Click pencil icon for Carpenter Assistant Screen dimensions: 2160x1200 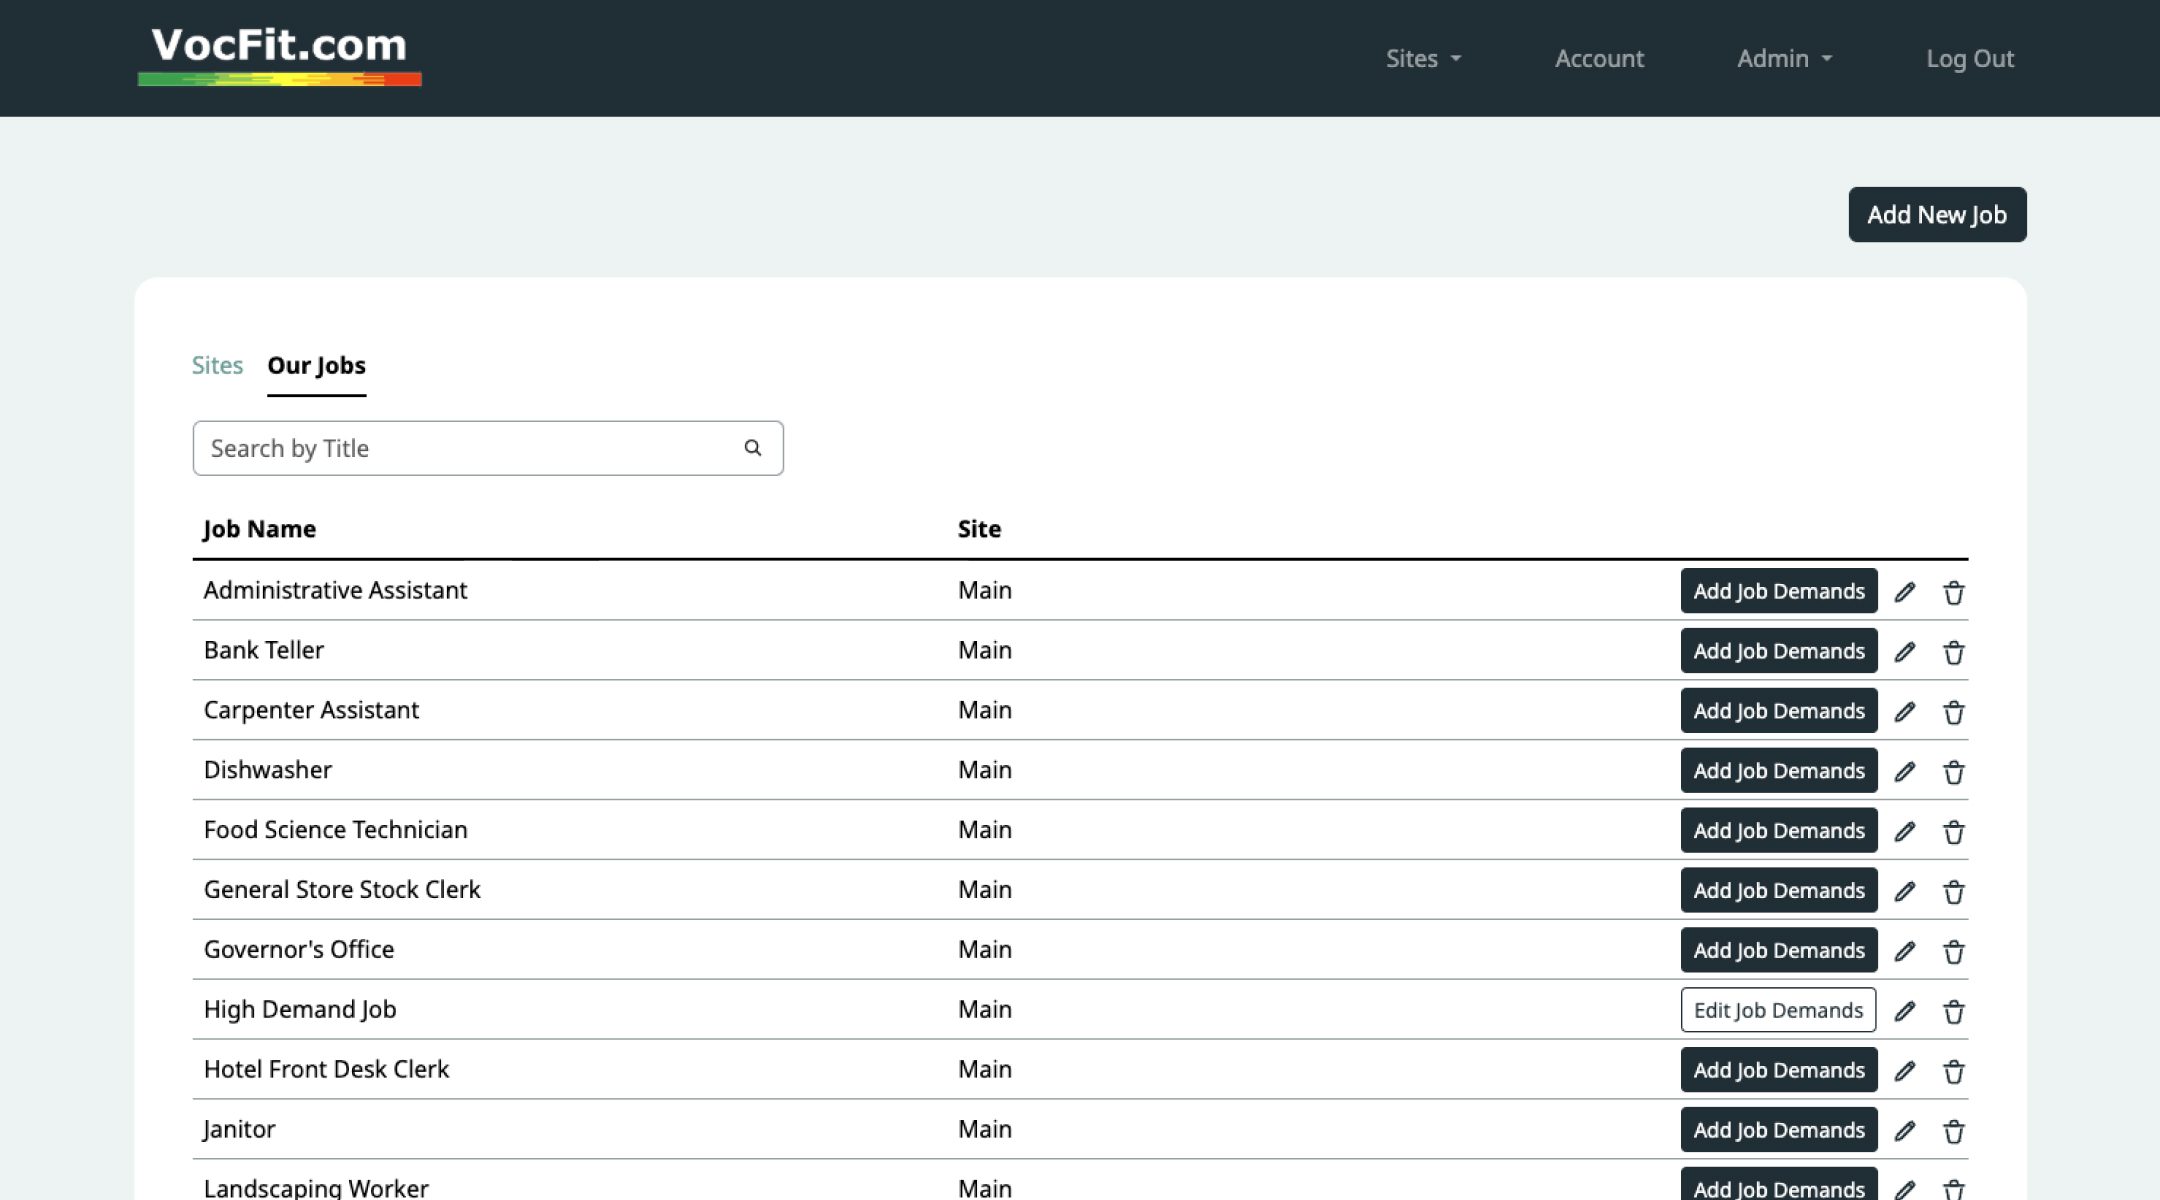(x=1905, y=712)
